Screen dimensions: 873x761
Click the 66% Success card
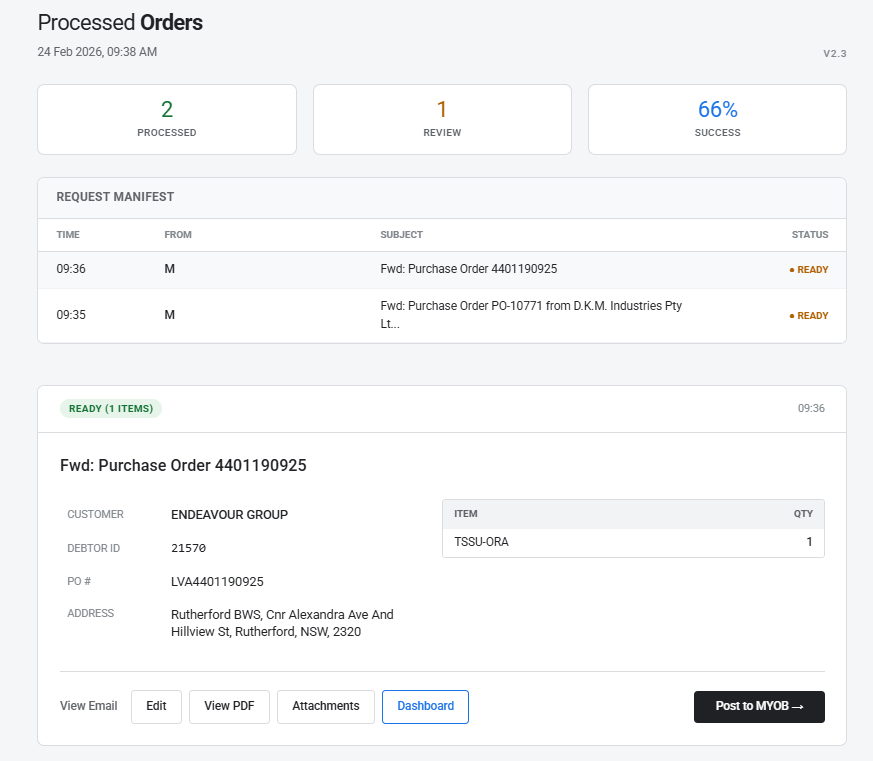[717, 119]
